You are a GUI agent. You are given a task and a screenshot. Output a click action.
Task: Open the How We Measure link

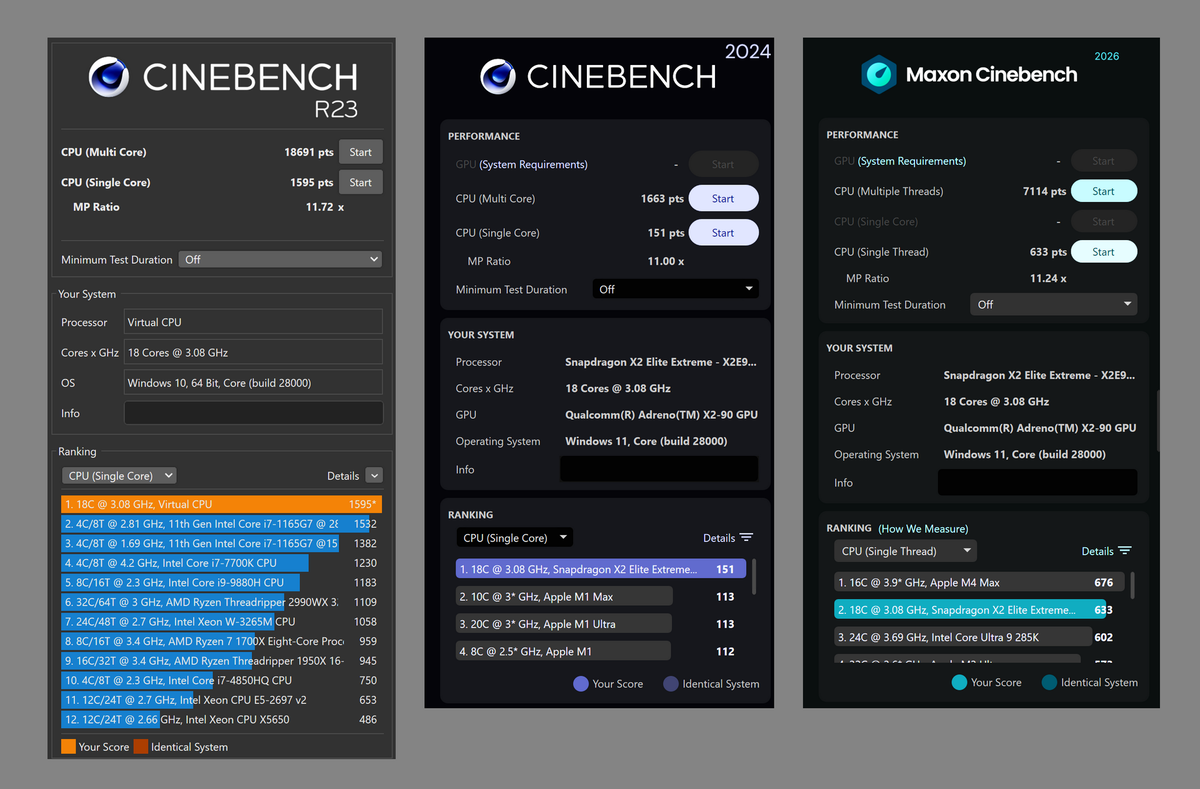(x=922, y=528)
